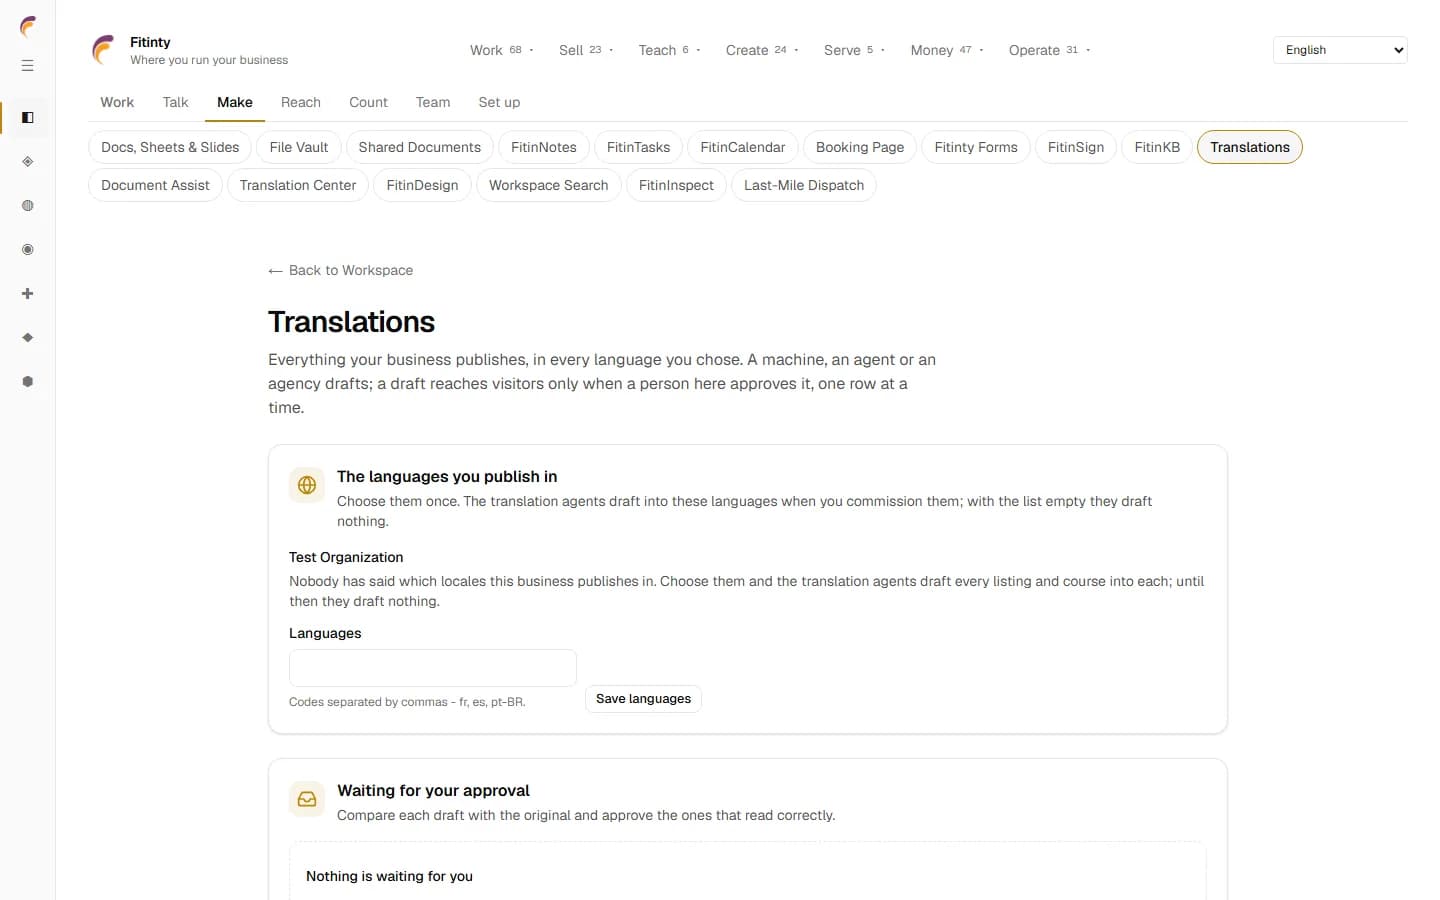Click the Fitinty header logo beside the brand name
The width and height of the screenshot is (1440, 900).
tap(103, 50)
